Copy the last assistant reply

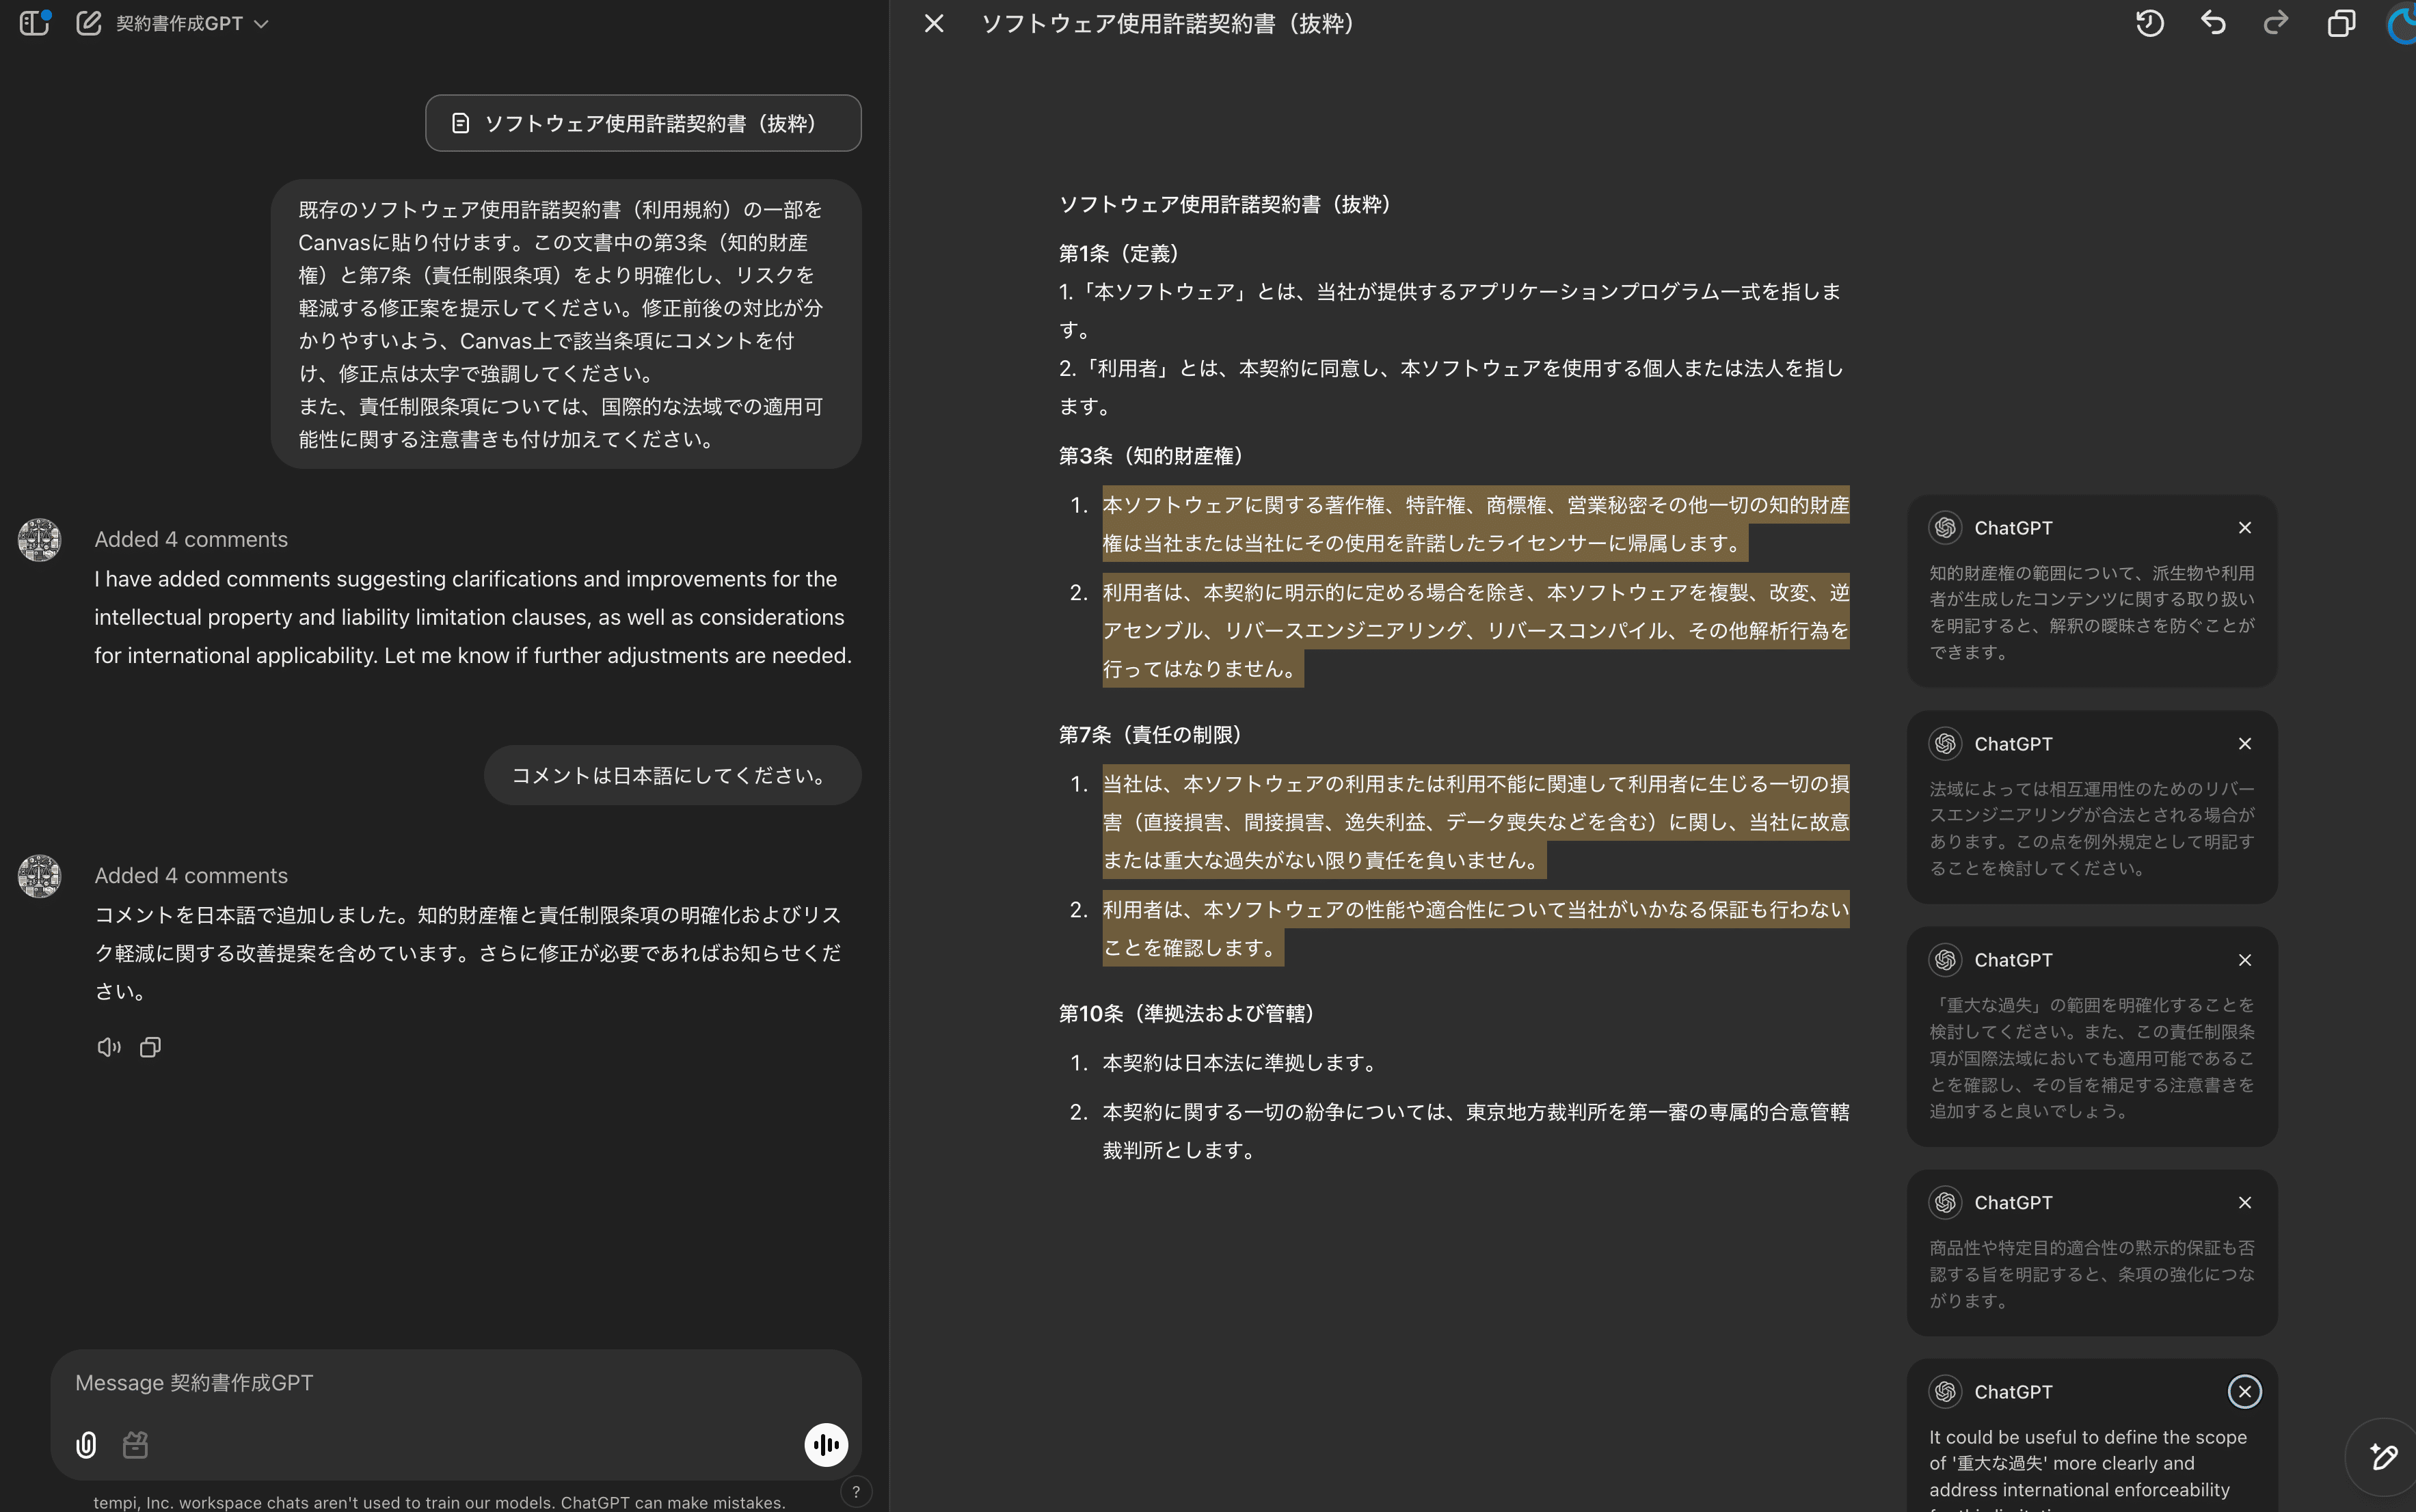pyautogui.click(x=150, y=1047)
